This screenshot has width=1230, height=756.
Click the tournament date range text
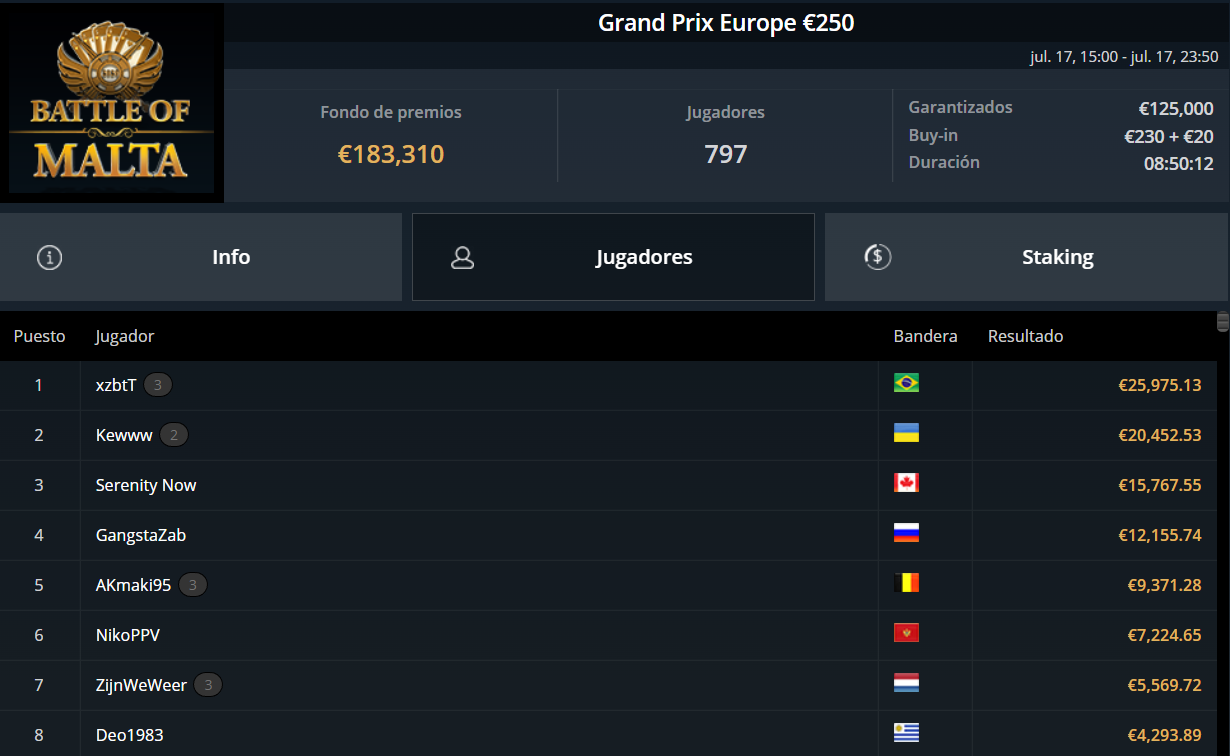[x=1124, y=57]
